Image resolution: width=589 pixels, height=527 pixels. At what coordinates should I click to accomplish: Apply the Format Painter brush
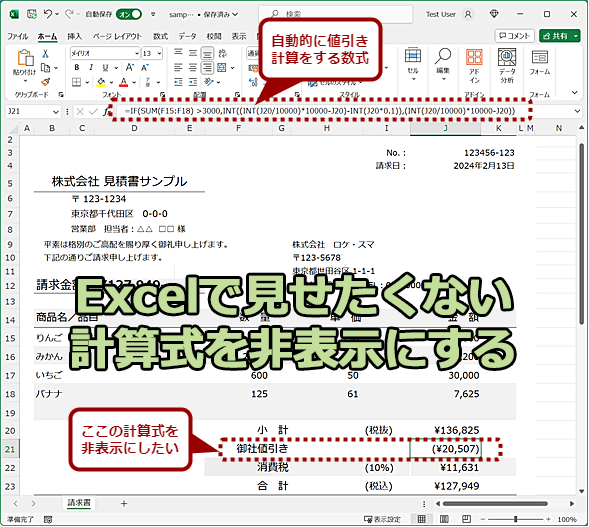(x=45, y=82)
